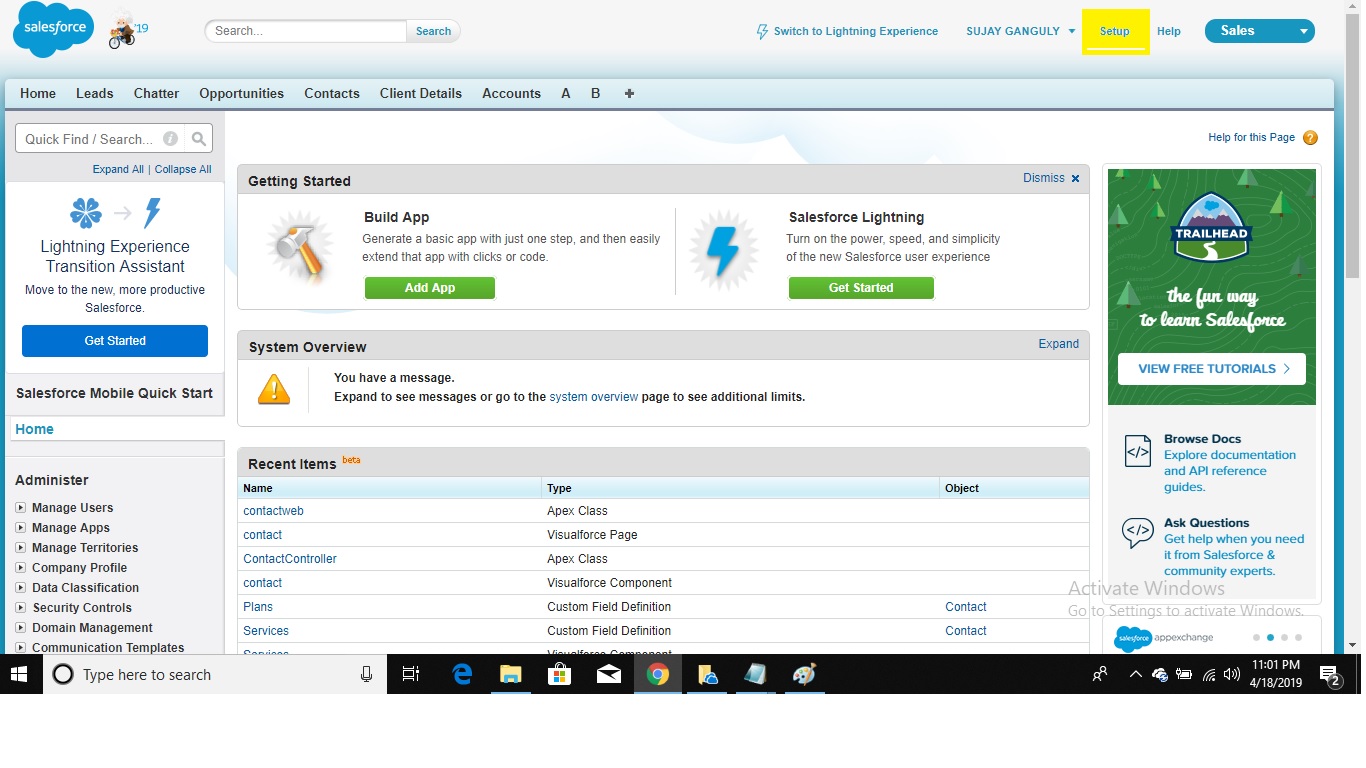Viewport: 1366px width, 768px height.
Task: Click the Browse Docs code icon
Action: pyautogui.click(x=1138, y=452)
